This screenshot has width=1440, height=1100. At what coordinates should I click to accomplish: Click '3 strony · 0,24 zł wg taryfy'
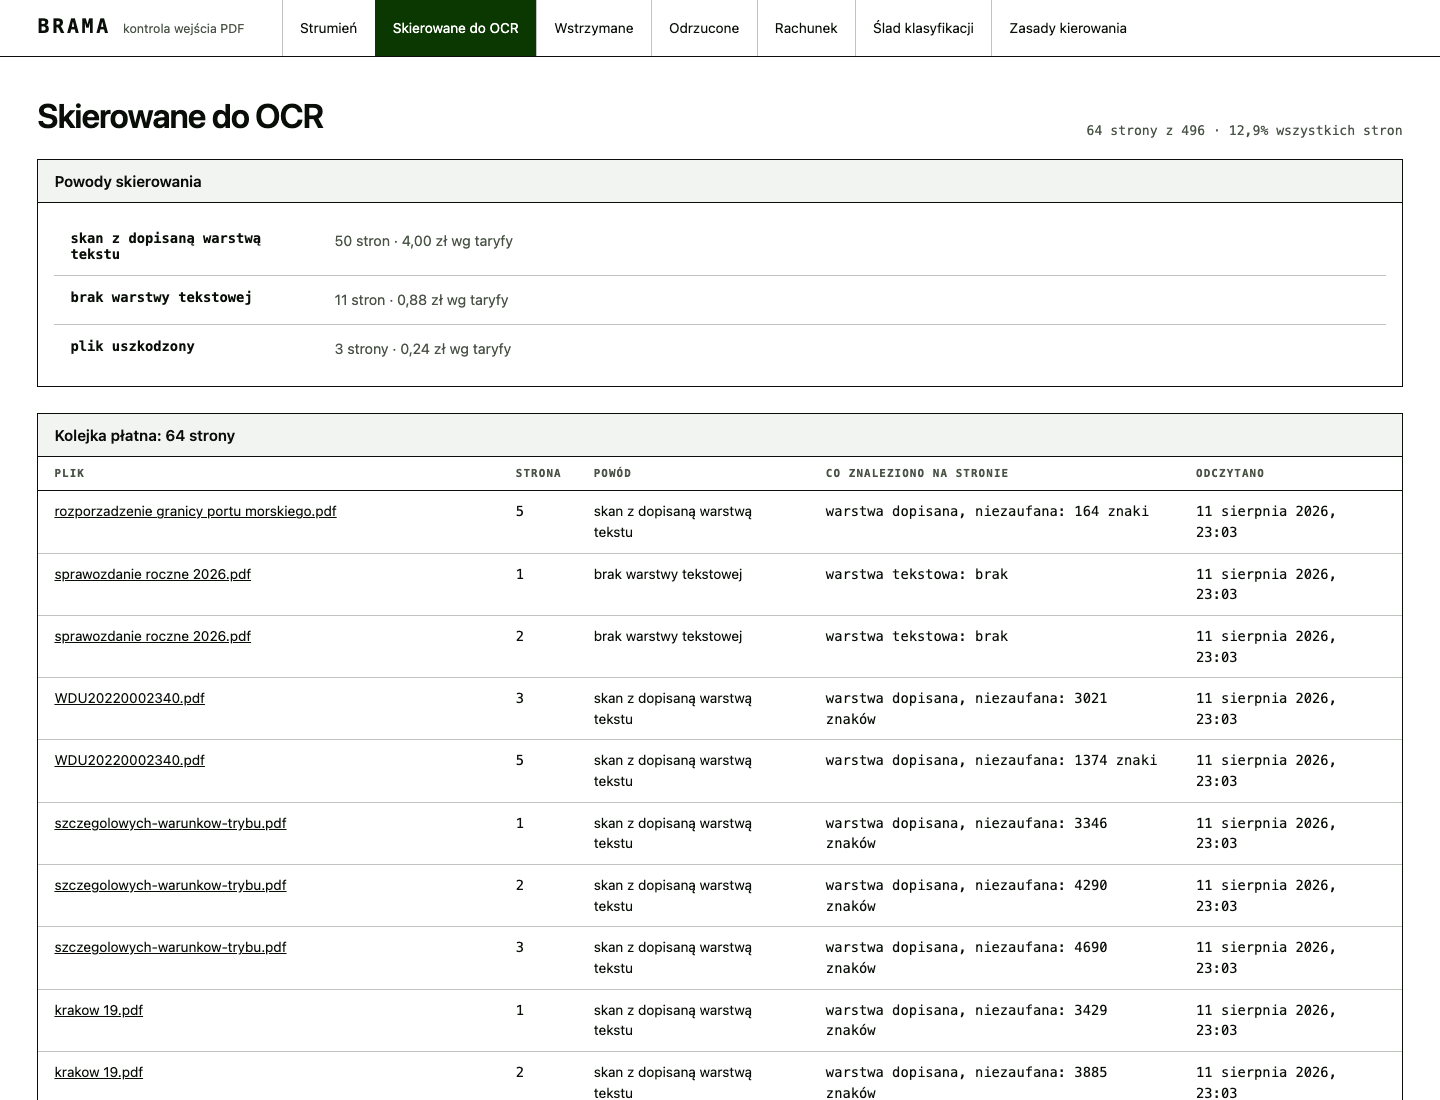coord(422,349)
